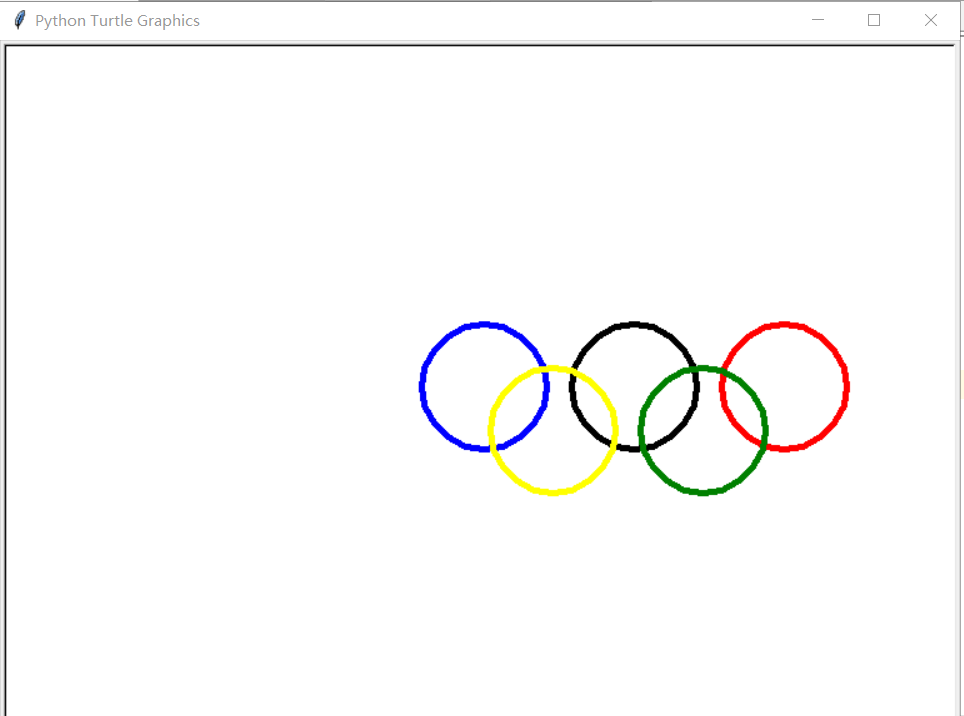Close the Python Turtle Graphics window
The width and height of the screenshot is (964, 716).
[x=931, y=20]
